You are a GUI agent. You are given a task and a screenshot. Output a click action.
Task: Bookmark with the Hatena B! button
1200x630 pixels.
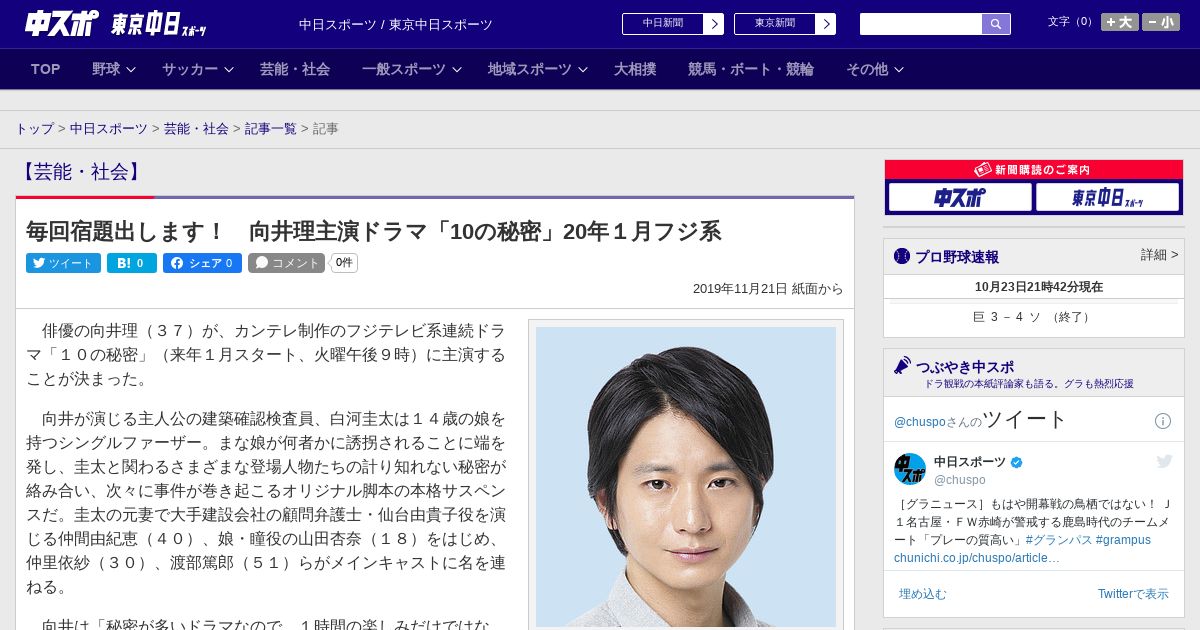[x=131, y=263]
